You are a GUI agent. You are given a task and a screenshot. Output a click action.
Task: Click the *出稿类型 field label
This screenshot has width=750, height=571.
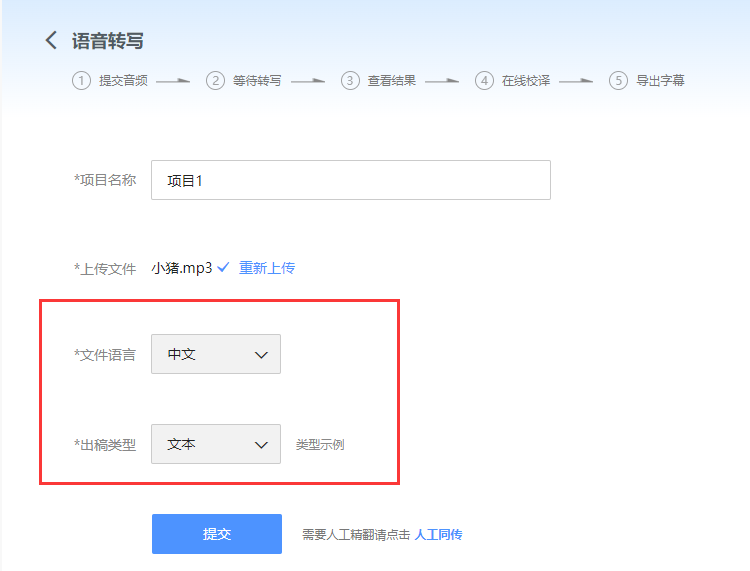point(105,445)
